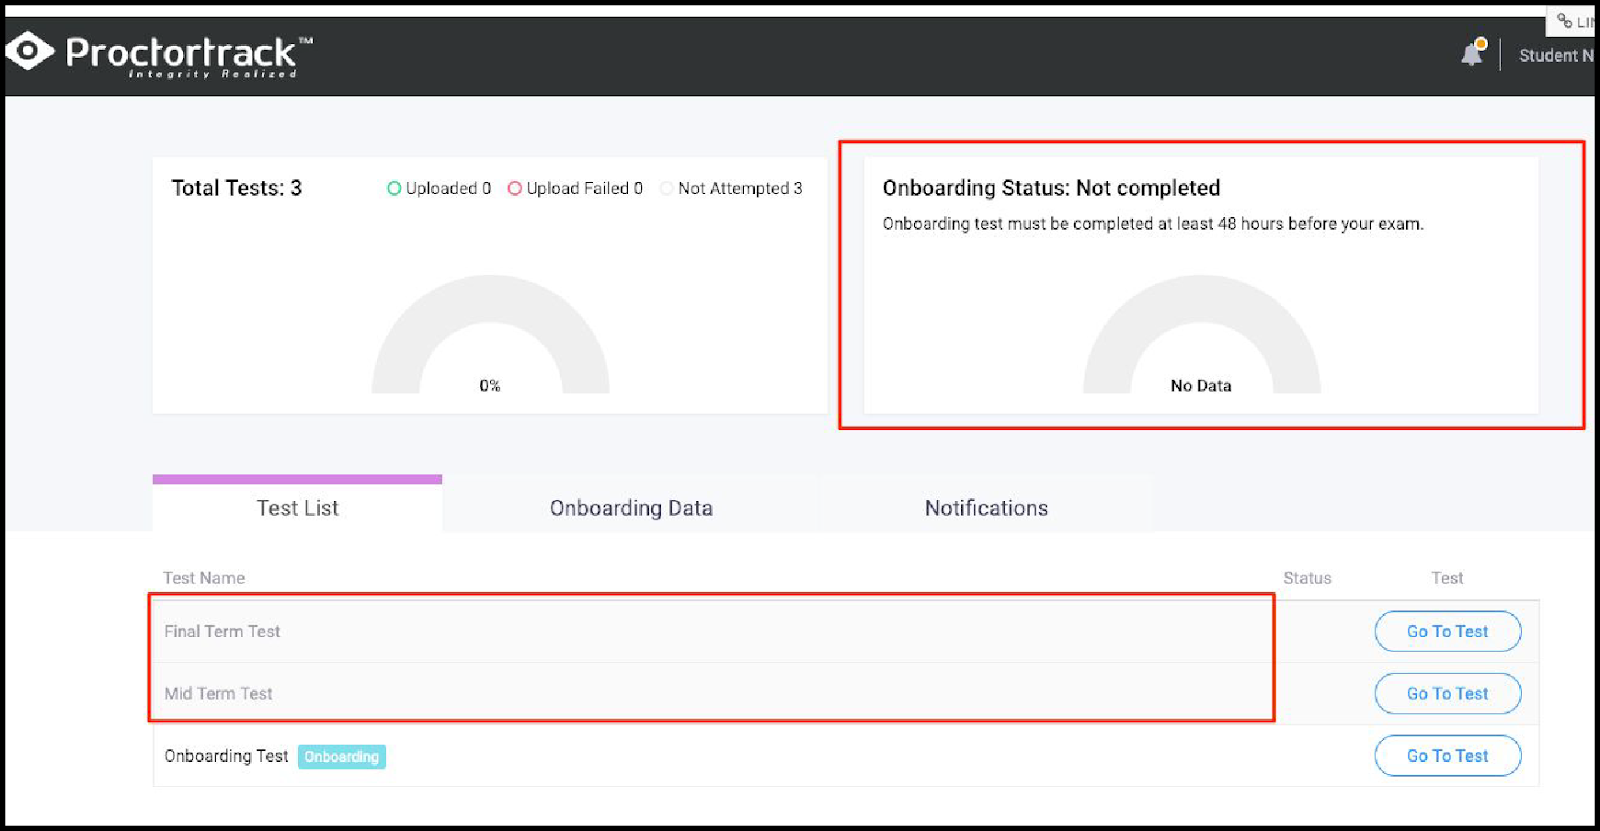
Task: Switch to the Notifications tab
Action: (986, 508)
